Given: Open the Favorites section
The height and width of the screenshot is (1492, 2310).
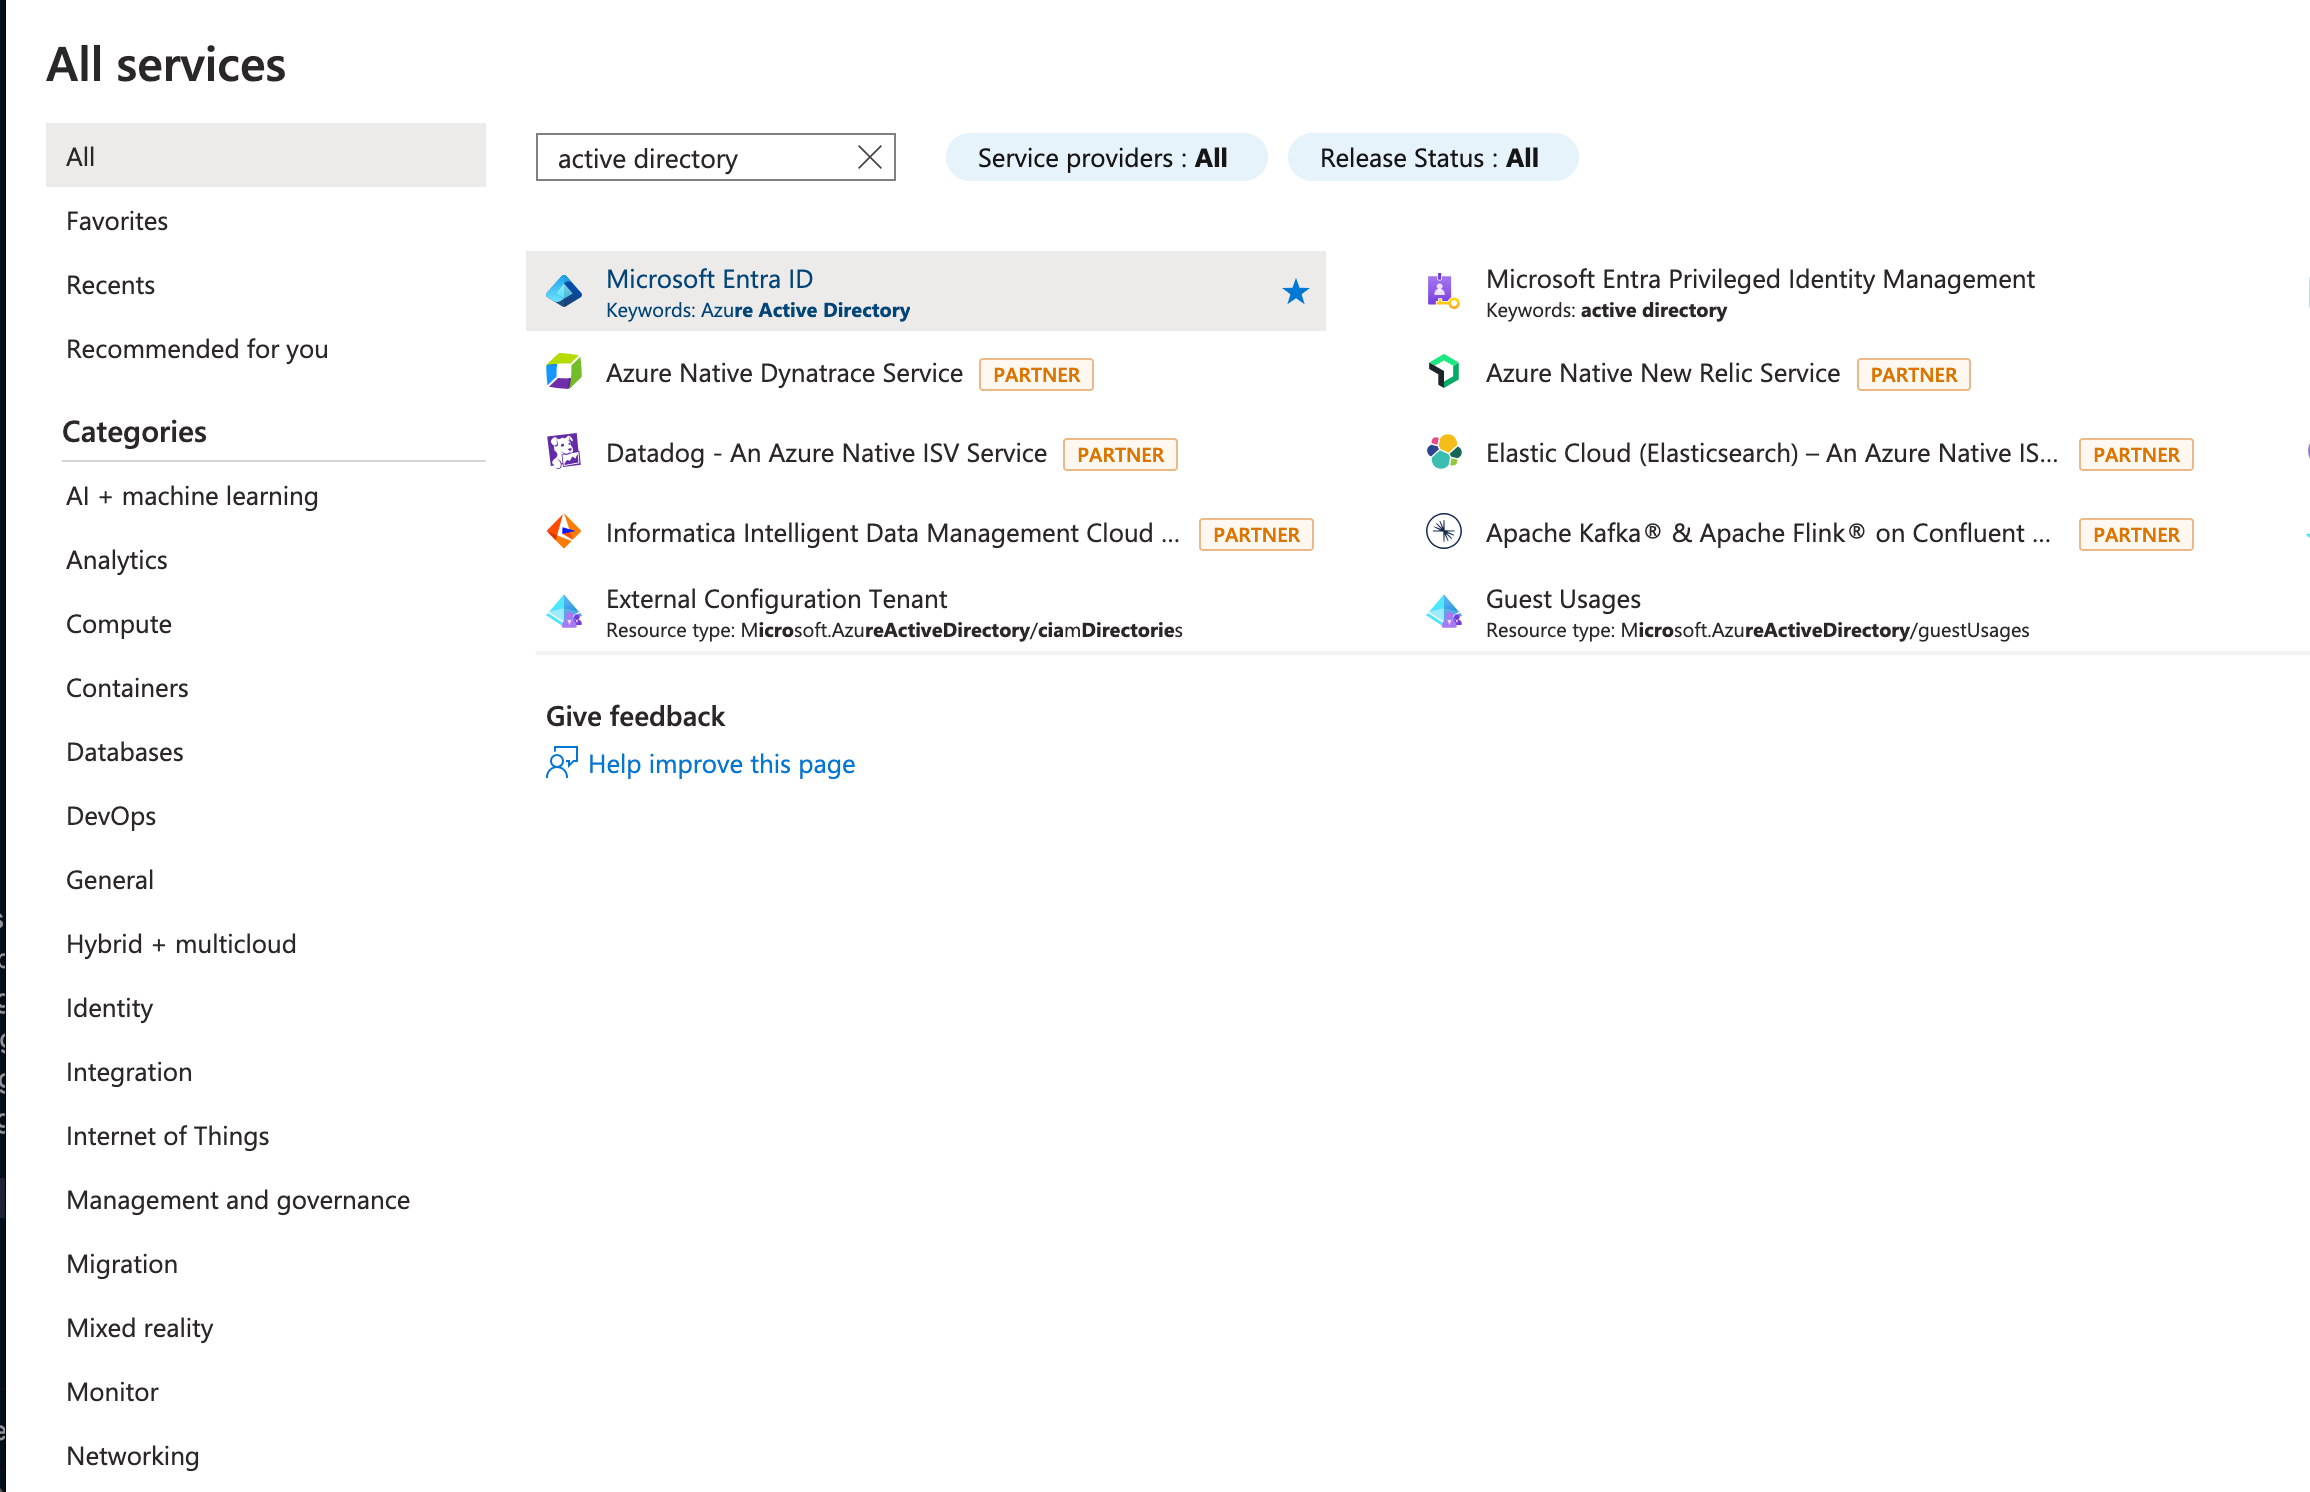Looking at the screenshot, I should 117,221.
